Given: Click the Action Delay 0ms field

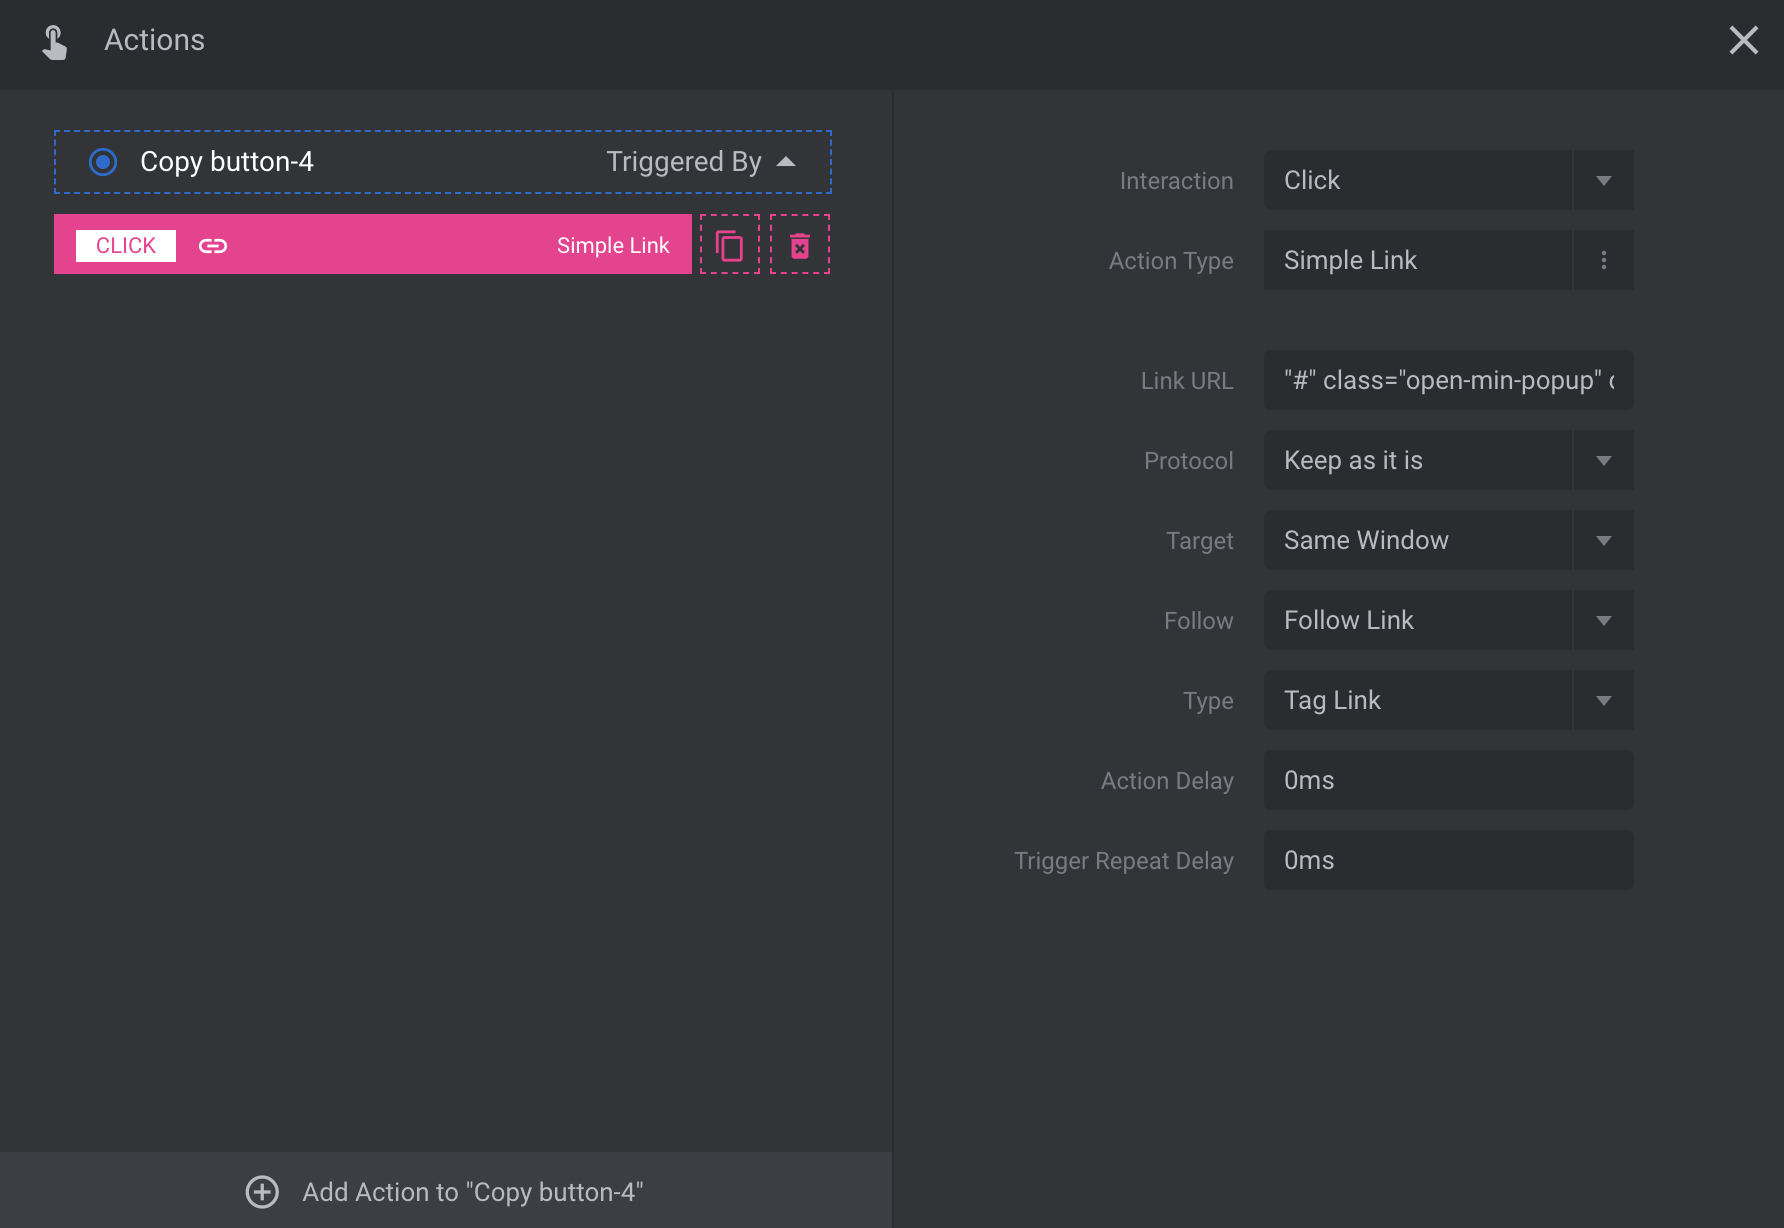Looking at the screenshot, I should pyautogui.click(x=1449, y=780).
